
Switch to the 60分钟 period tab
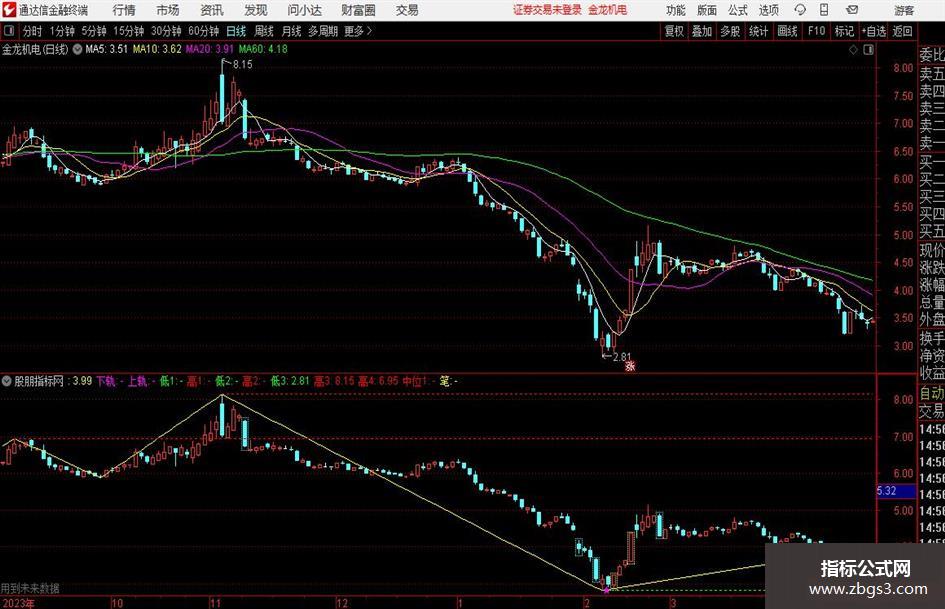(x=203, y=31)
